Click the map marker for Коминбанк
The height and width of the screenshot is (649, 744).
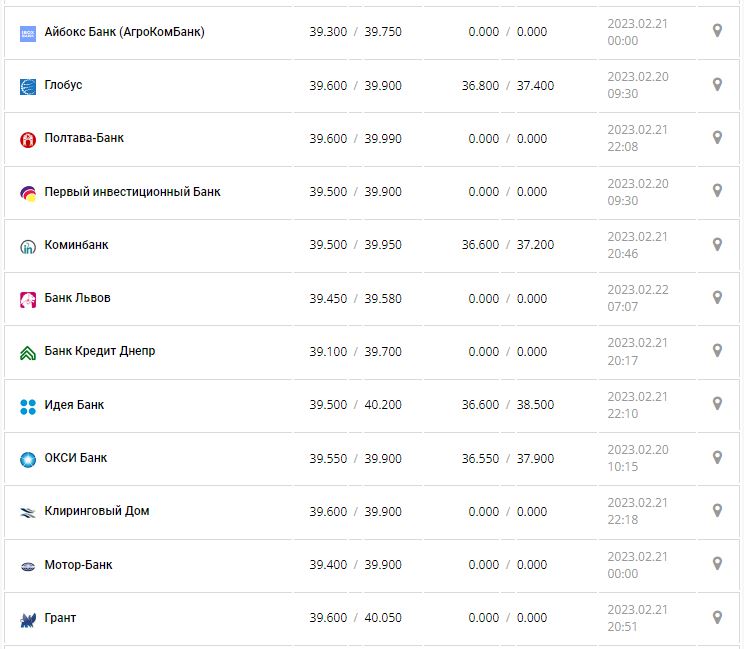[717, 244]
